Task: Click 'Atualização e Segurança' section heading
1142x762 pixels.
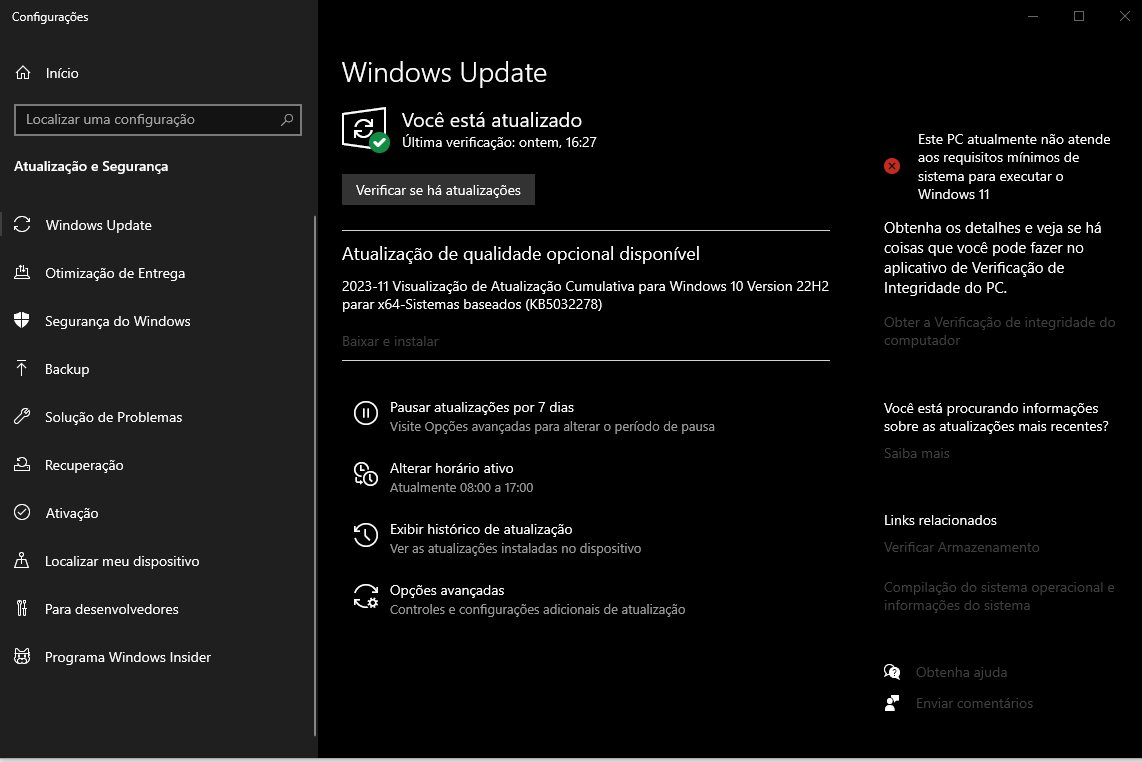Action: tap(91, 166)
